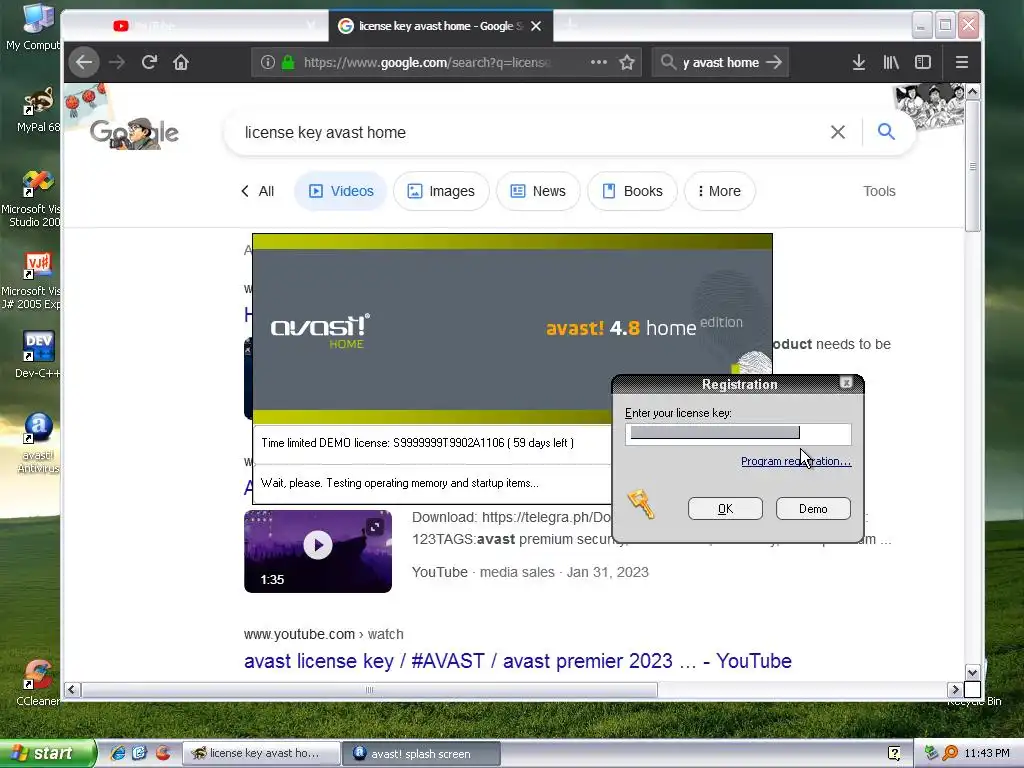Click the horizontal scrollbar left arrow

(72, 690)
